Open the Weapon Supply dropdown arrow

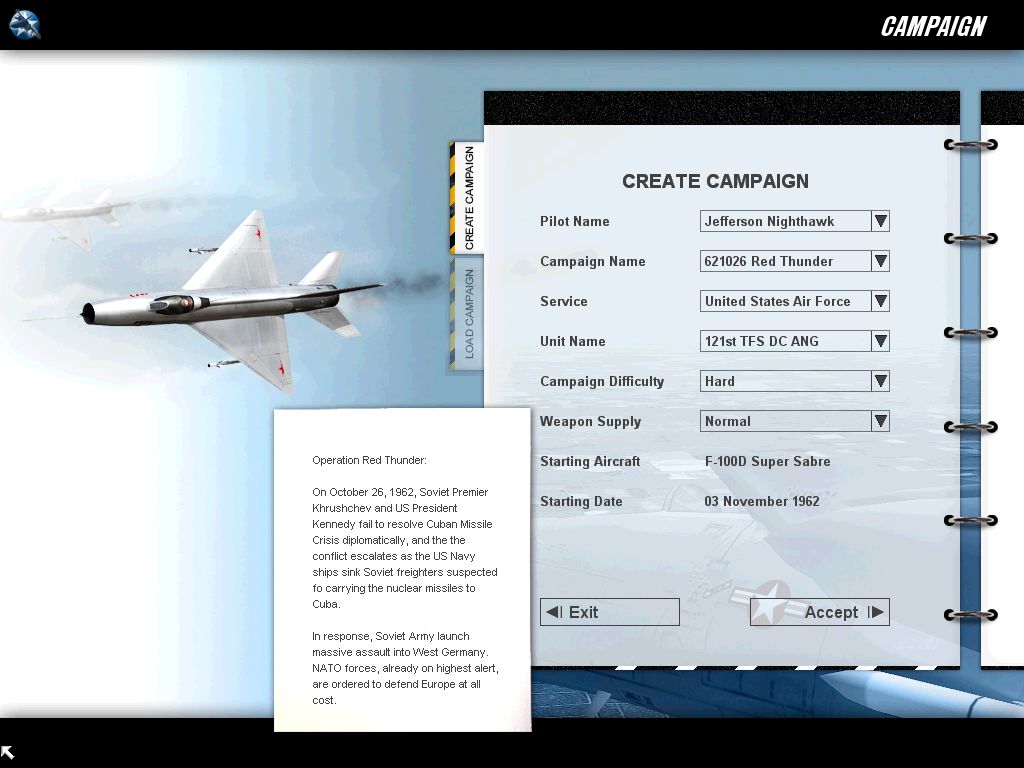(880, 421)
